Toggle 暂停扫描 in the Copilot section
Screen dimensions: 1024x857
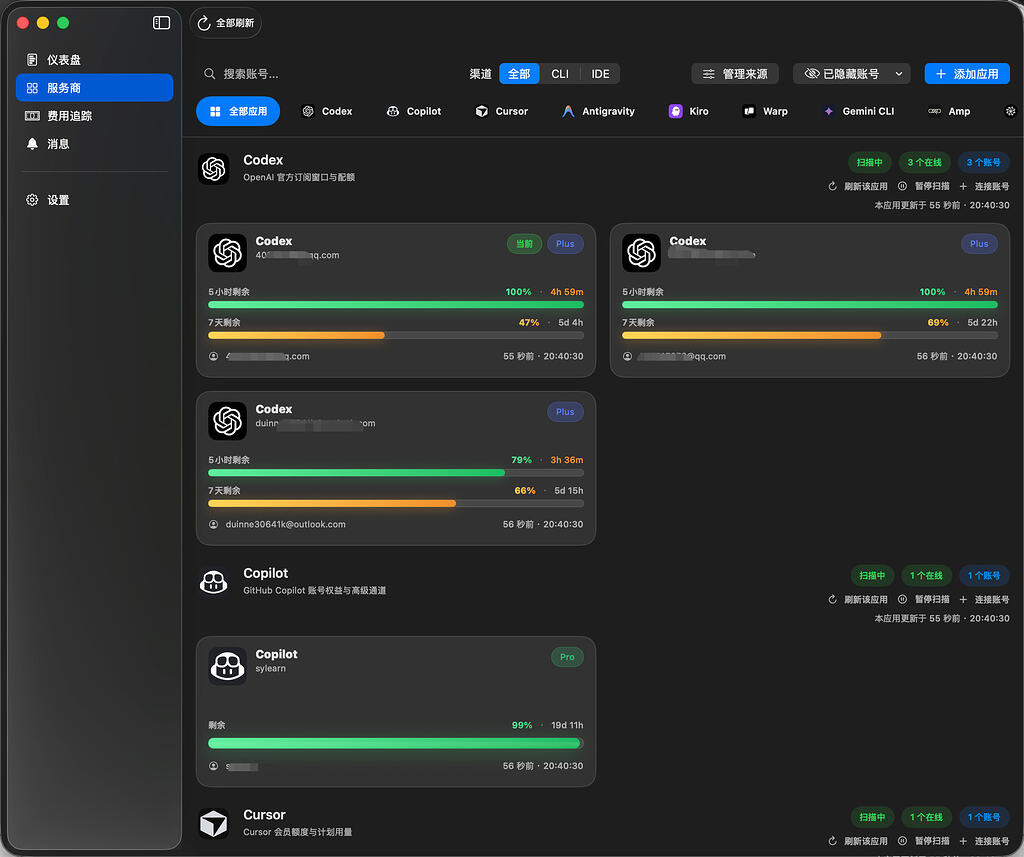point(923,600)
